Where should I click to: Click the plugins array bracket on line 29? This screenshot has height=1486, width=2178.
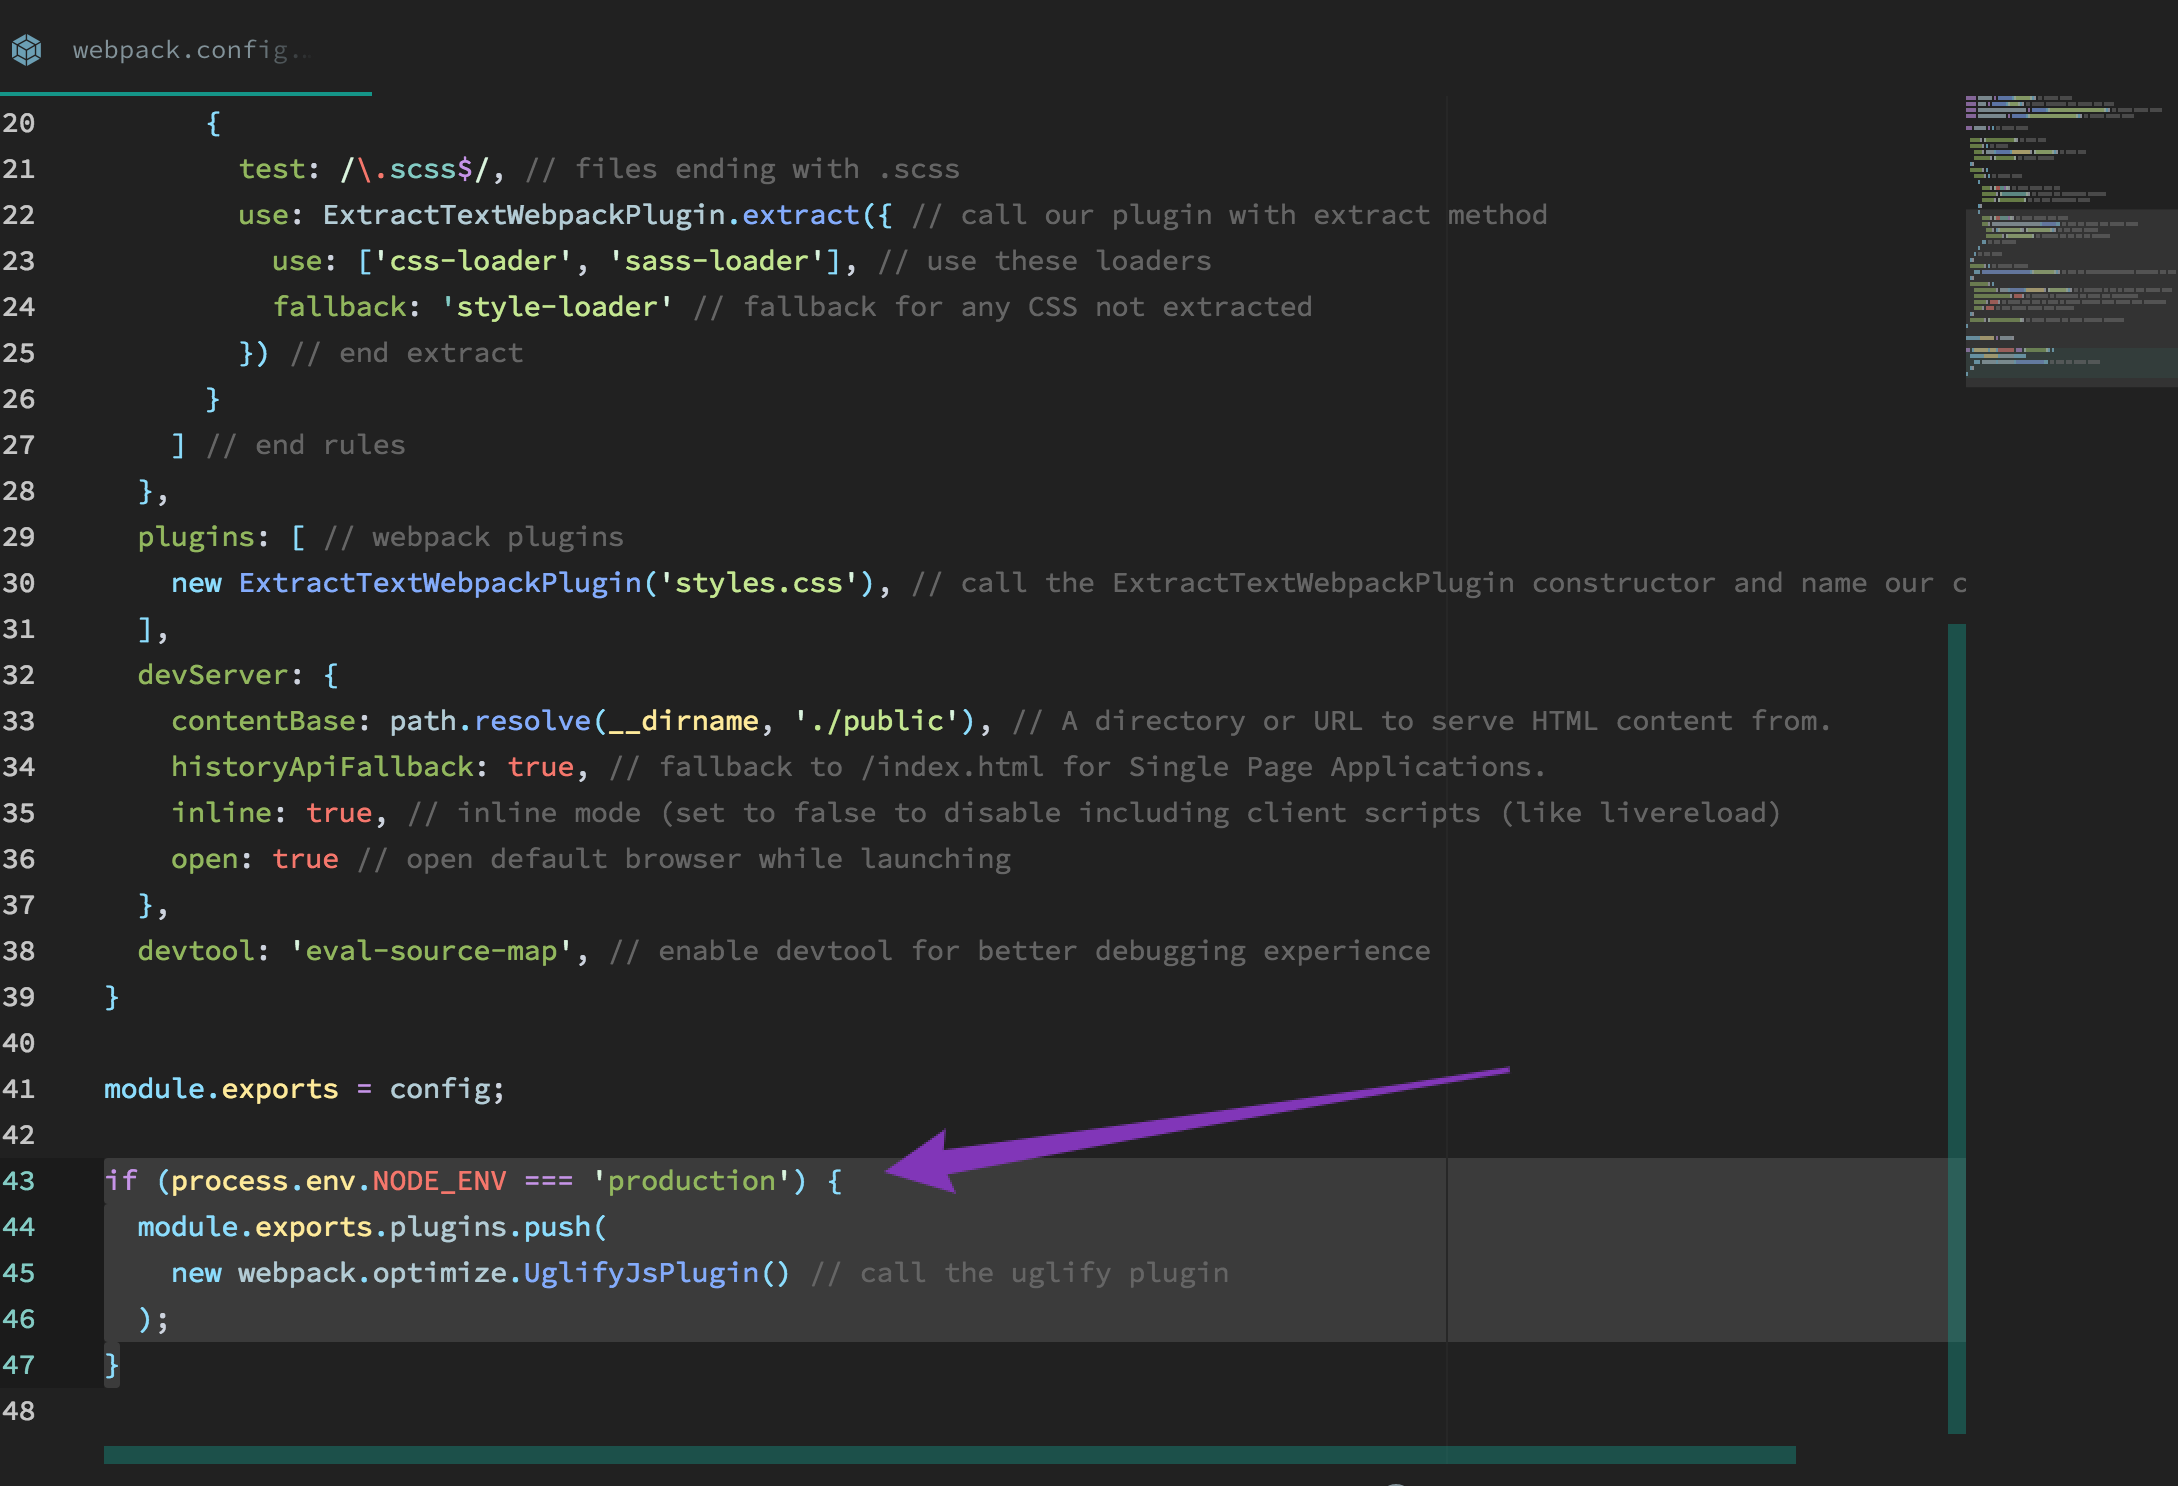click(x=296, y=537)
